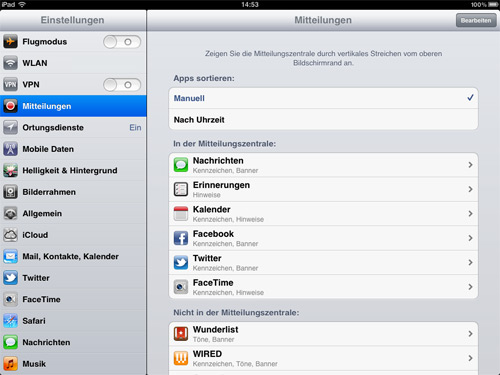The height and width of the screenshot is (375, 500).
Task: Tap the Ortungsdienste arrow icon
Action: coord(10,128)
